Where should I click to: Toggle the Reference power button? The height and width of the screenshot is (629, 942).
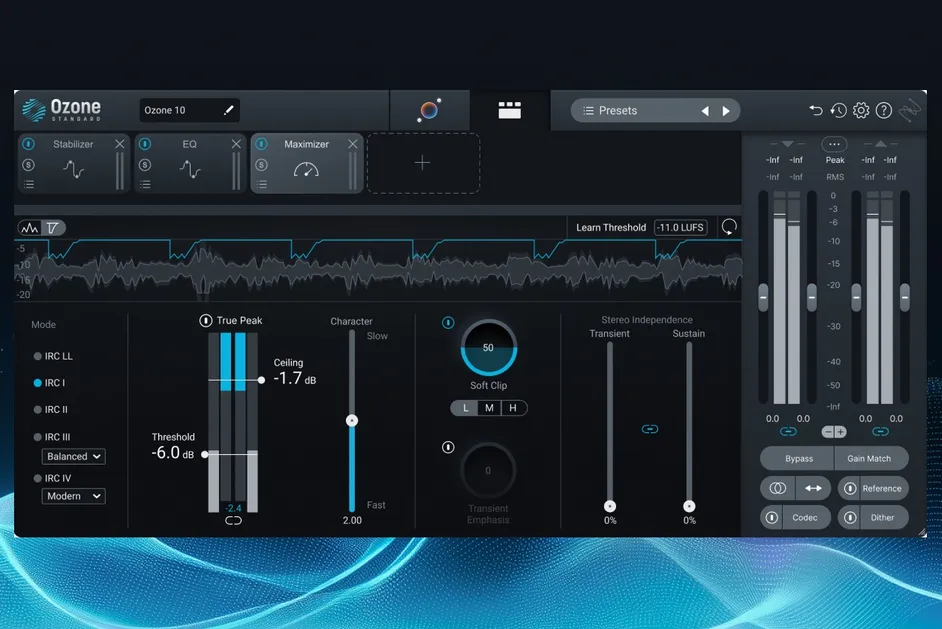tap(850, 488)
